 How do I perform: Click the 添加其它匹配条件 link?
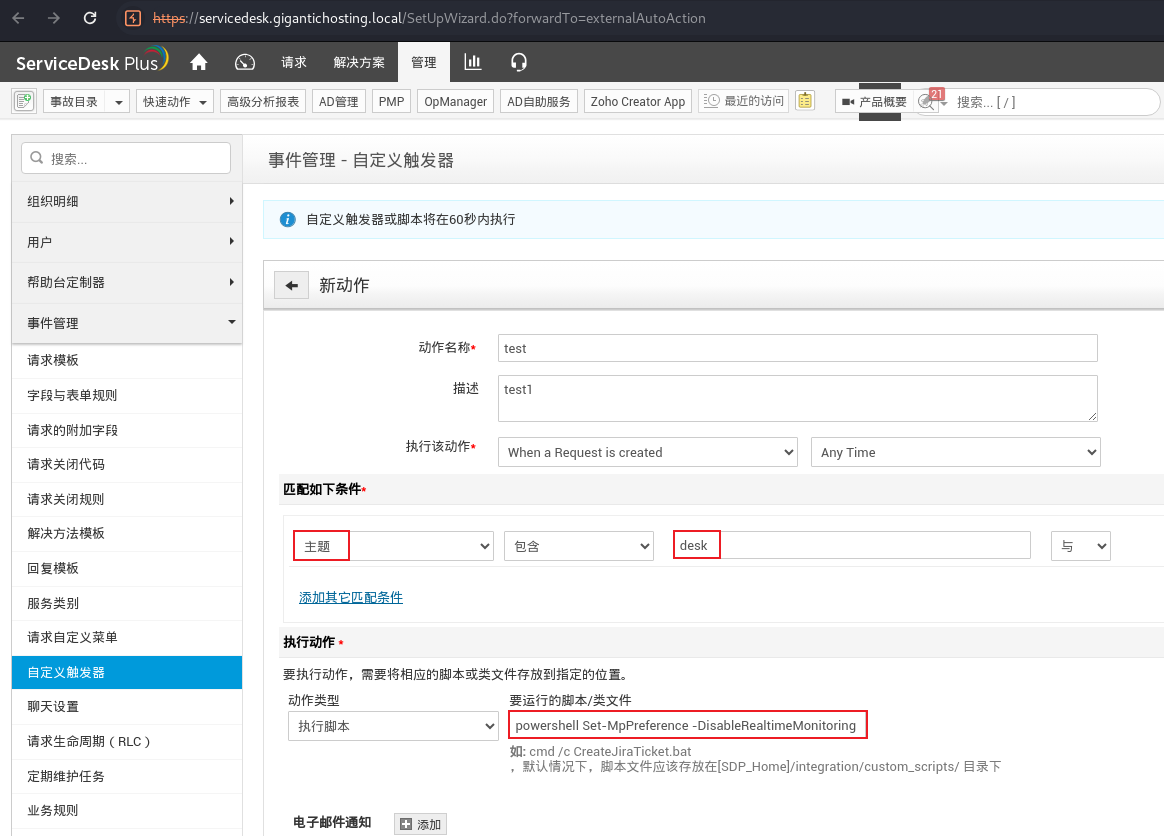coord(350,597)
